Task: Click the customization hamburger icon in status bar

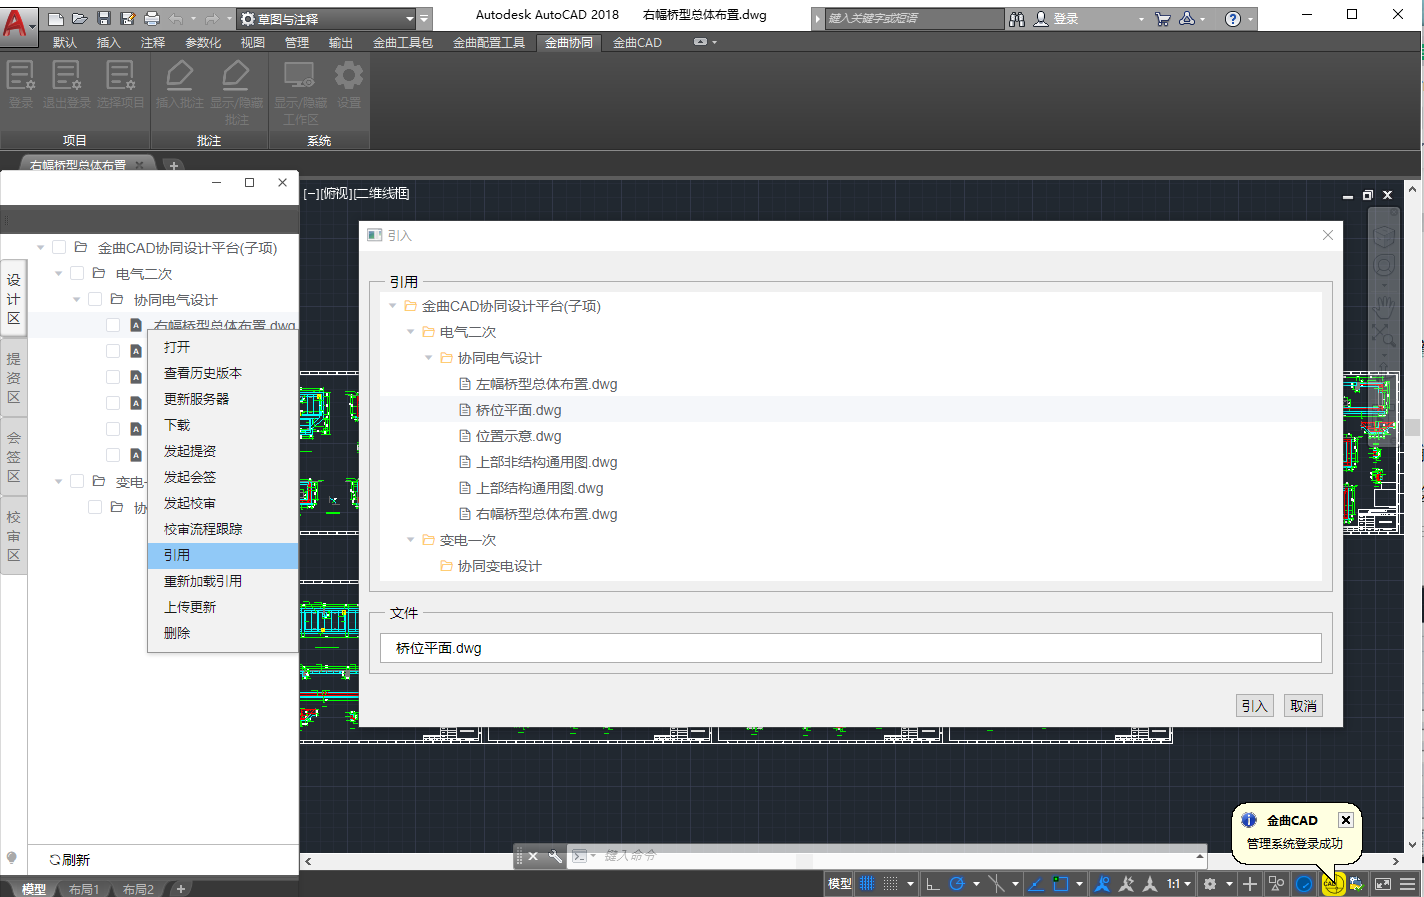Action: pyautogui.click(x=1407, y=884)
